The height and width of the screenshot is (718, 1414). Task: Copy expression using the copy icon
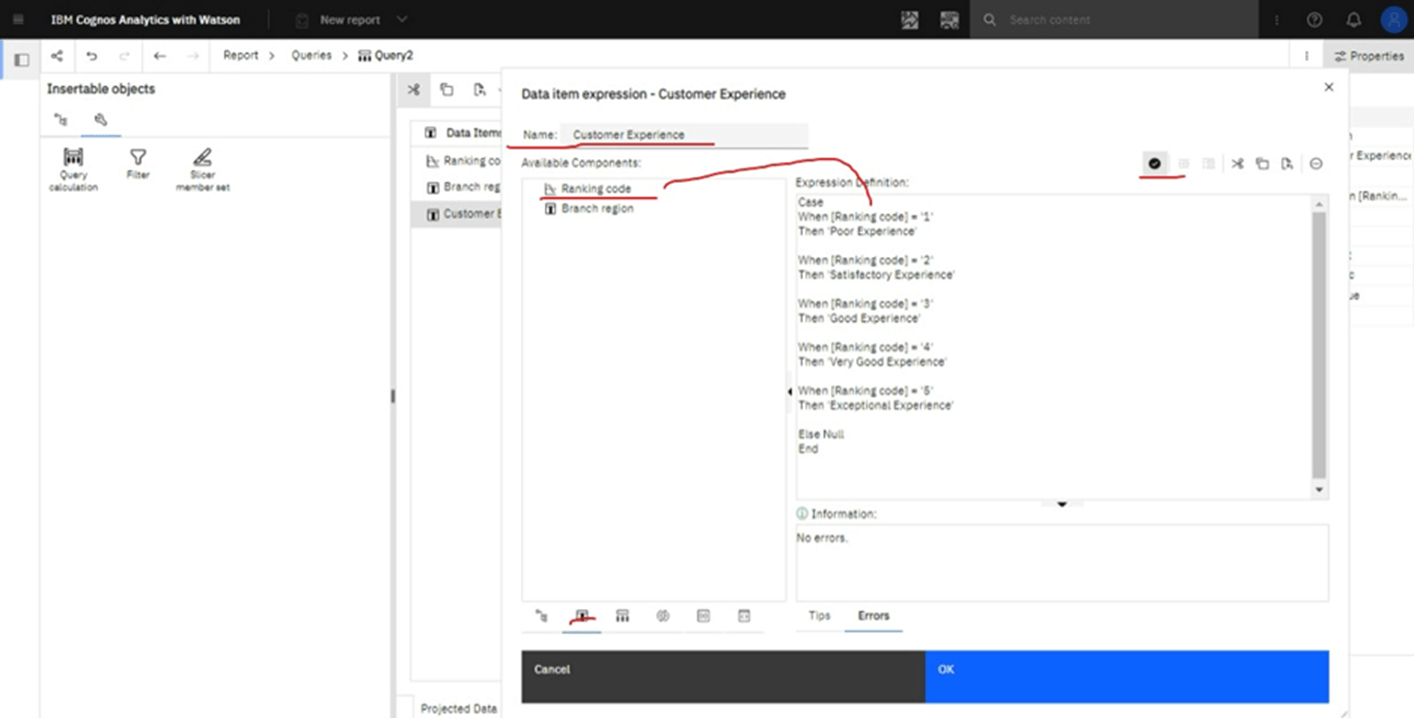pos(1261,164)
